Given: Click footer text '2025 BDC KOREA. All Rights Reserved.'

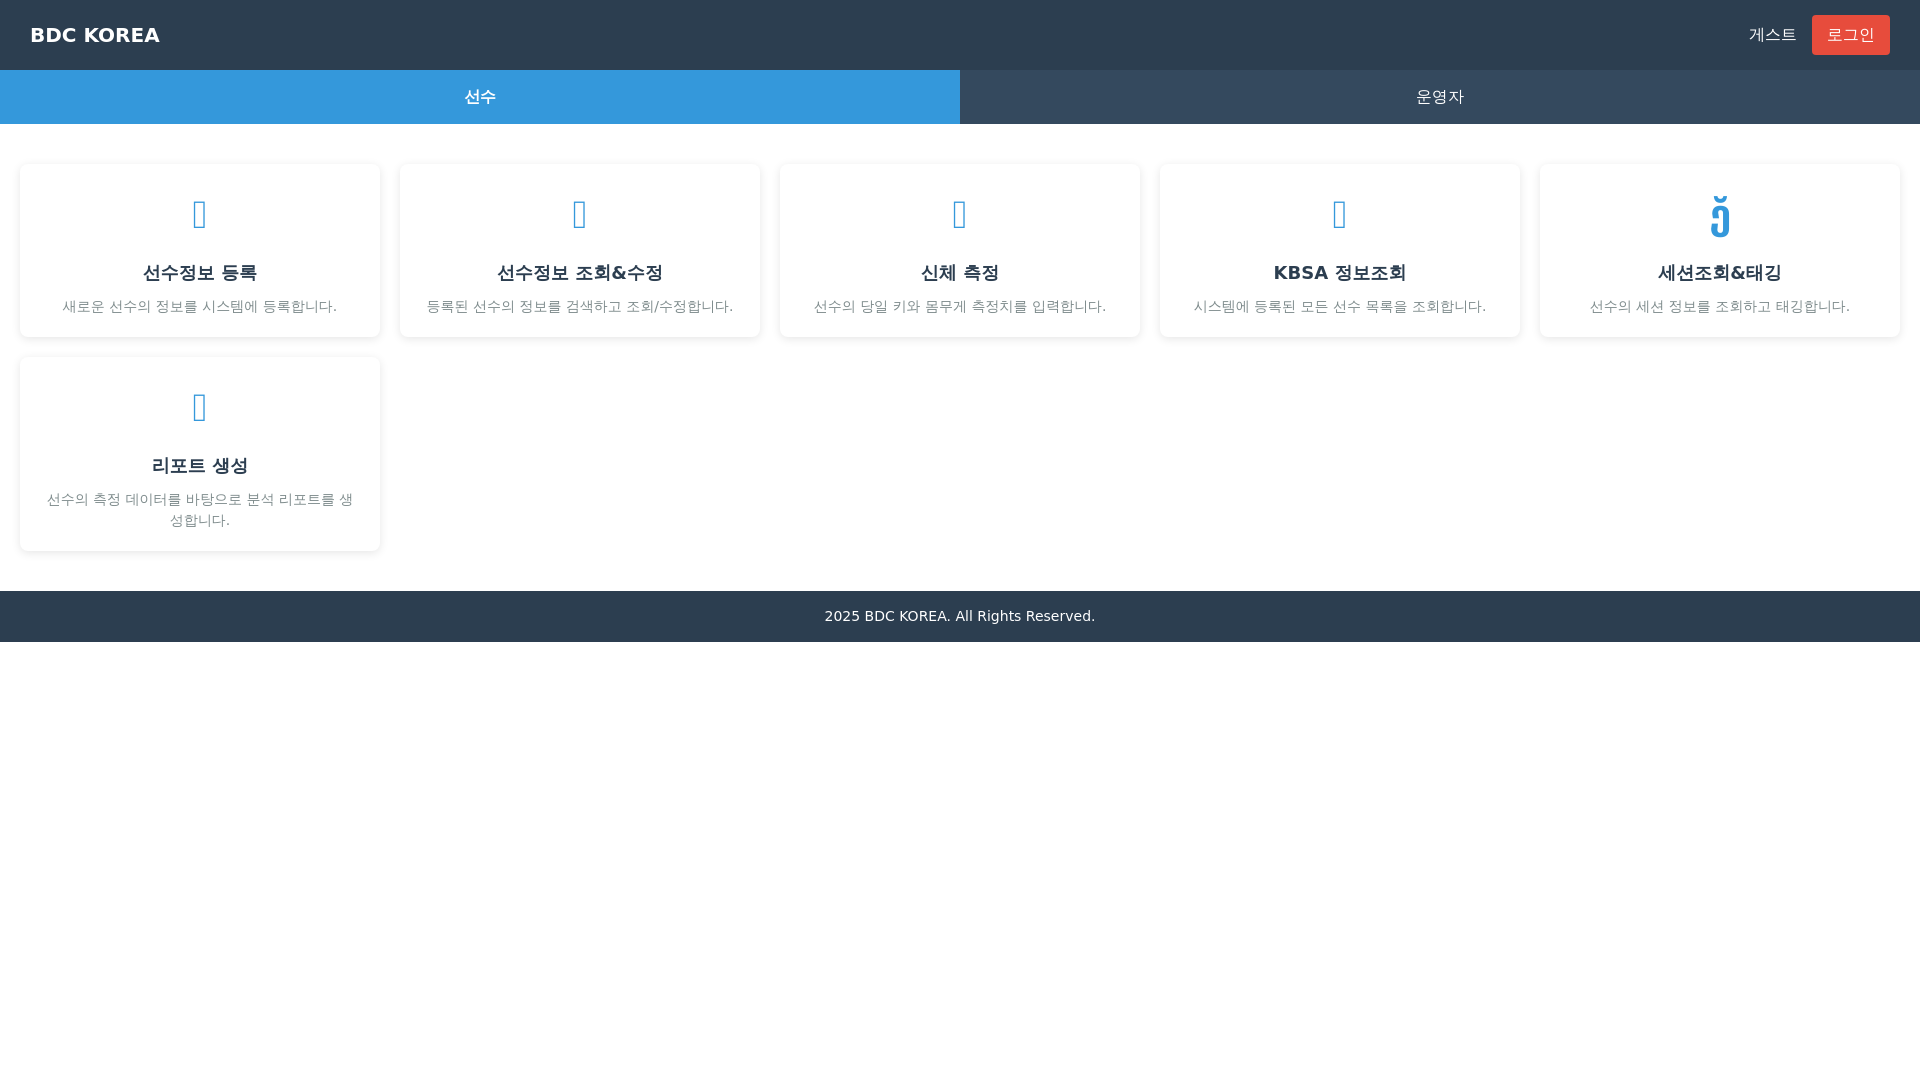Looking at the screenshot, I should pyautogui.click(x=960, y=616).
